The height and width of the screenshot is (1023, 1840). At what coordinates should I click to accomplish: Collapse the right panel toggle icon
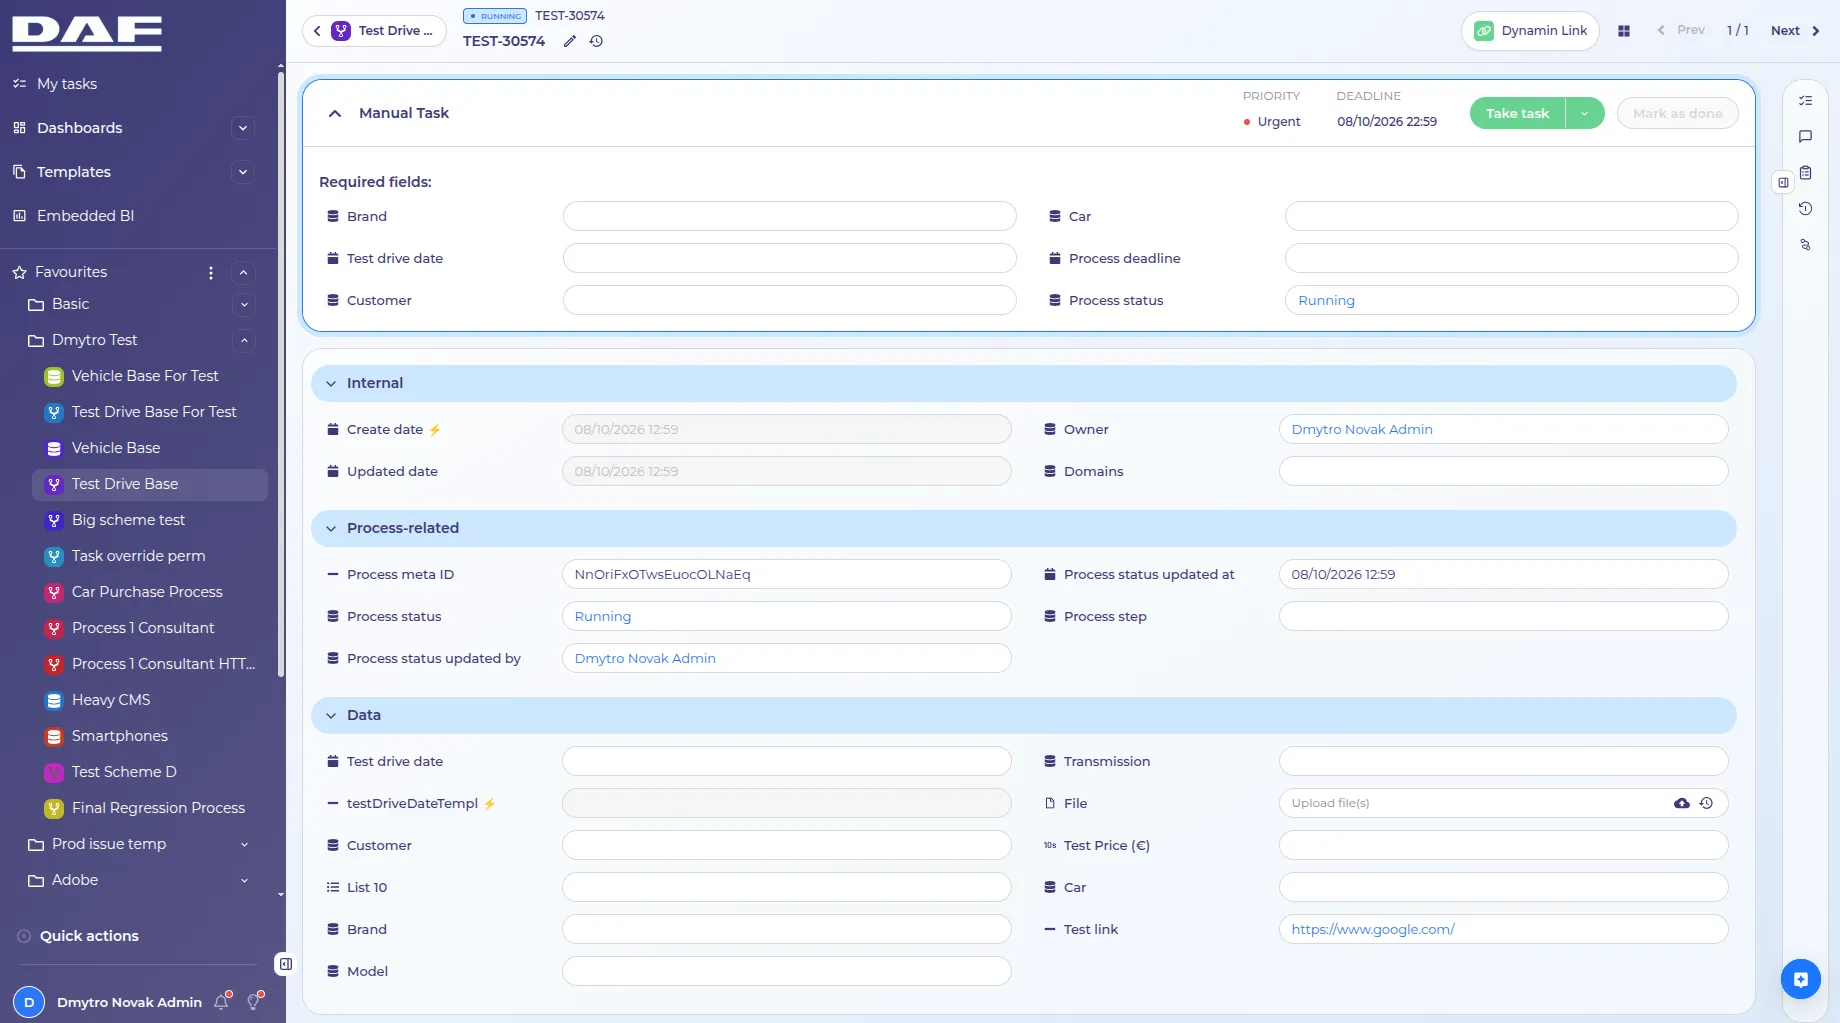click(x=1783, y=182)
